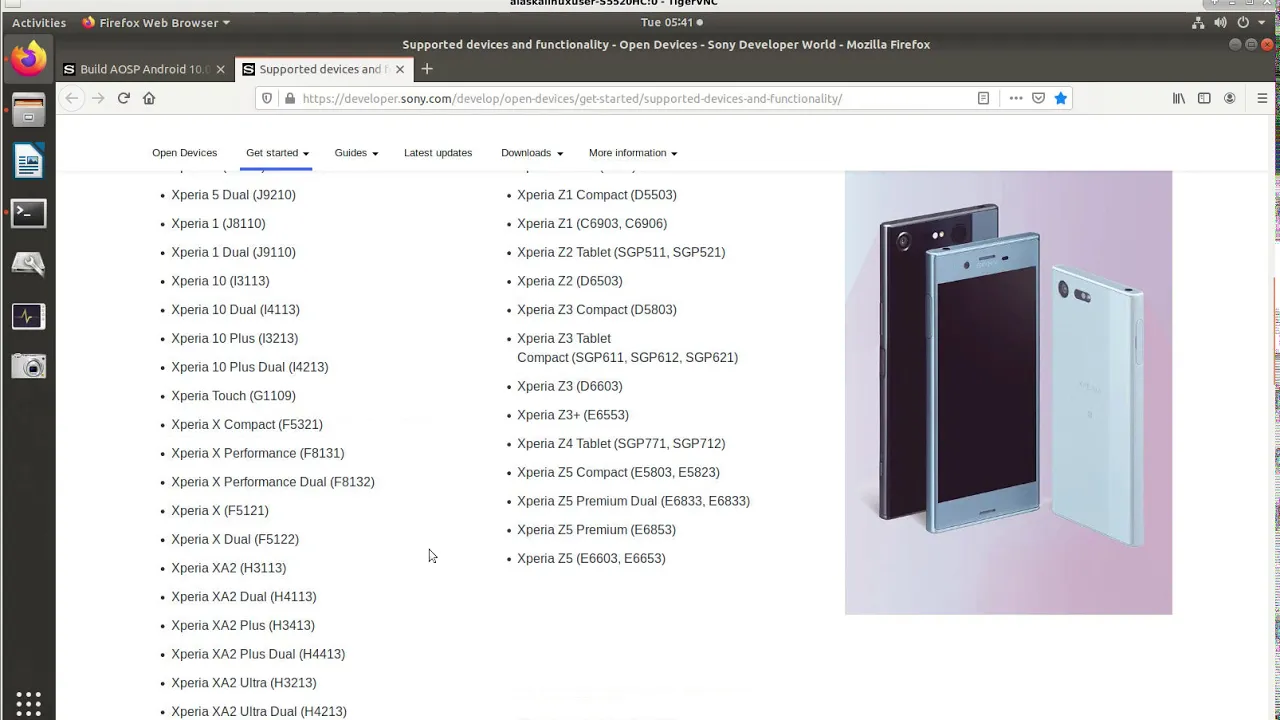1280x720 pixels.
Task: Click the Xperia phones product image
Action: [x=1008, y=392]
